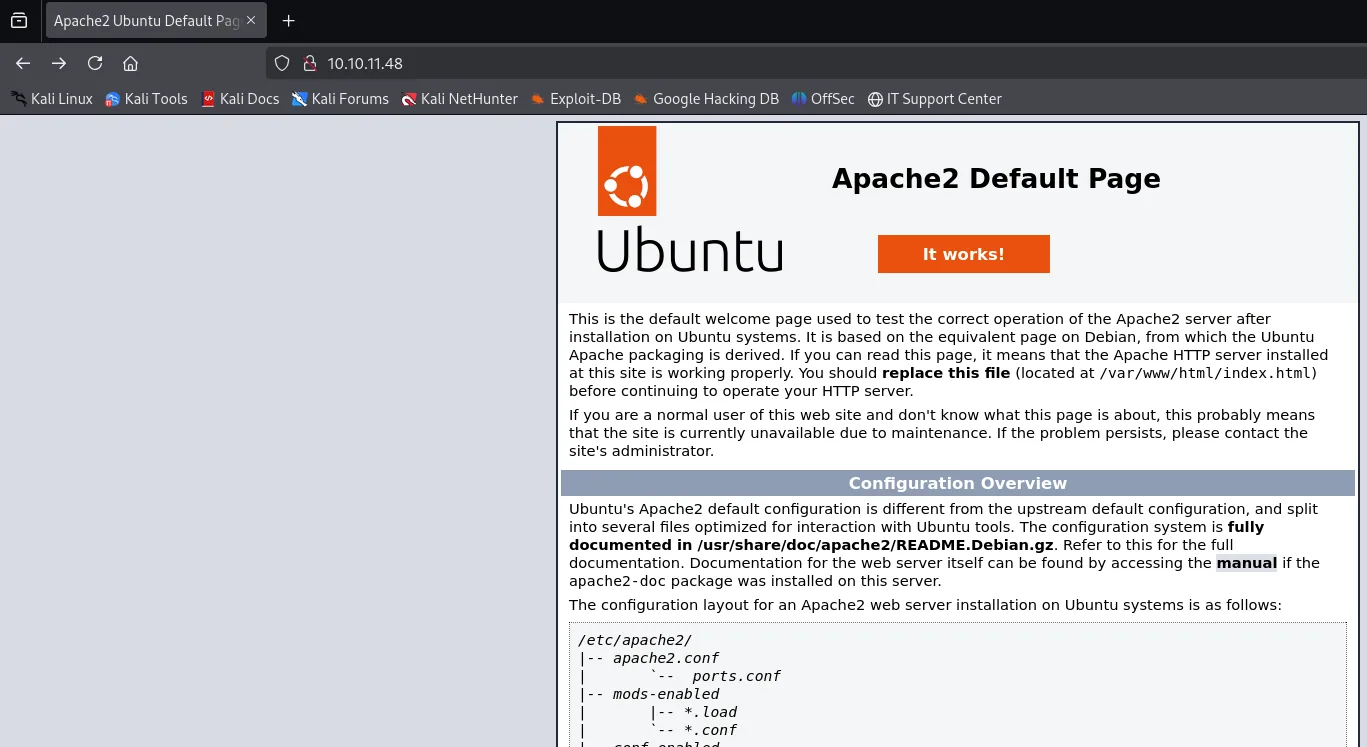1367x747 pixels.
Task: Open the Kali Tools bookmark
Action: pos(146,99)
